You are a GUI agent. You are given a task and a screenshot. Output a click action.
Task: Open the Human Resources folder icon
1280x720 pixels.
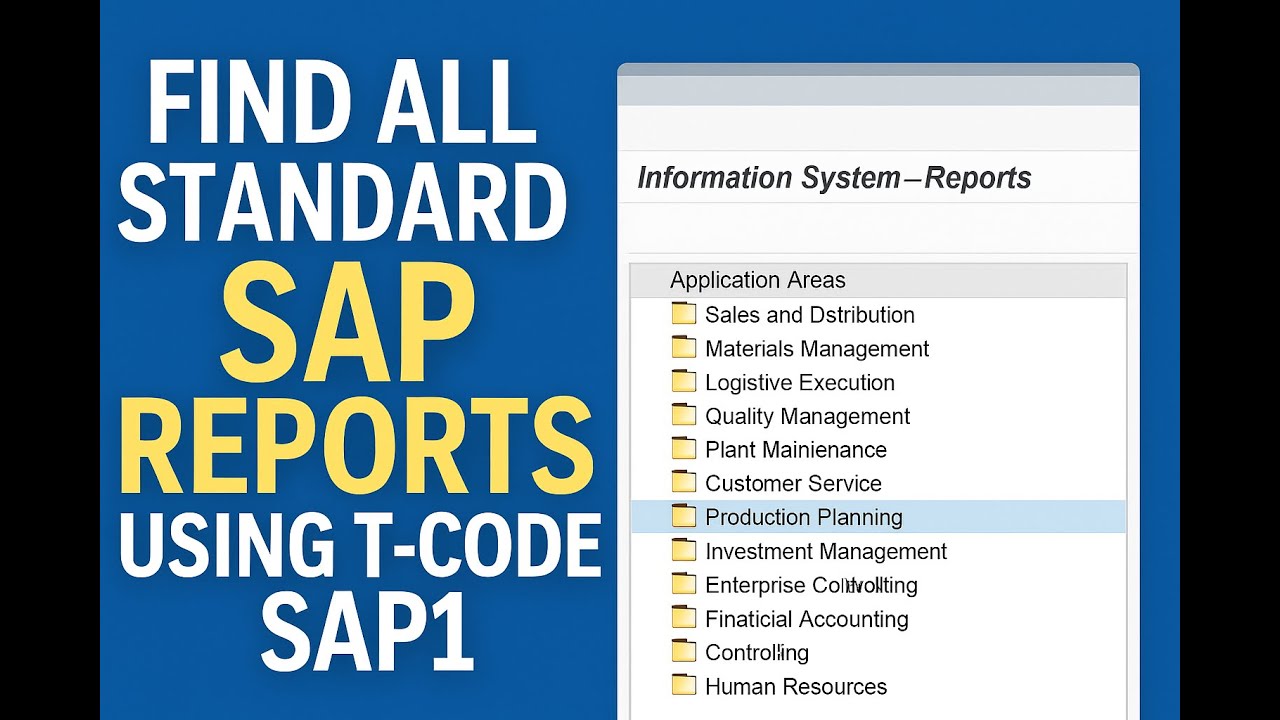684,686
